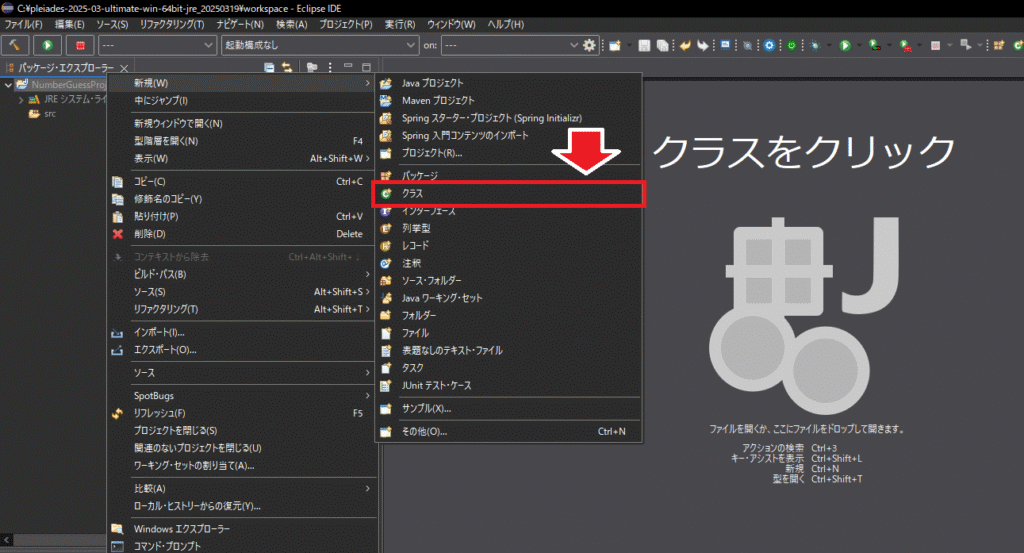
Task: Choose 注釈 from the New submenu
Action: [508, 263]
